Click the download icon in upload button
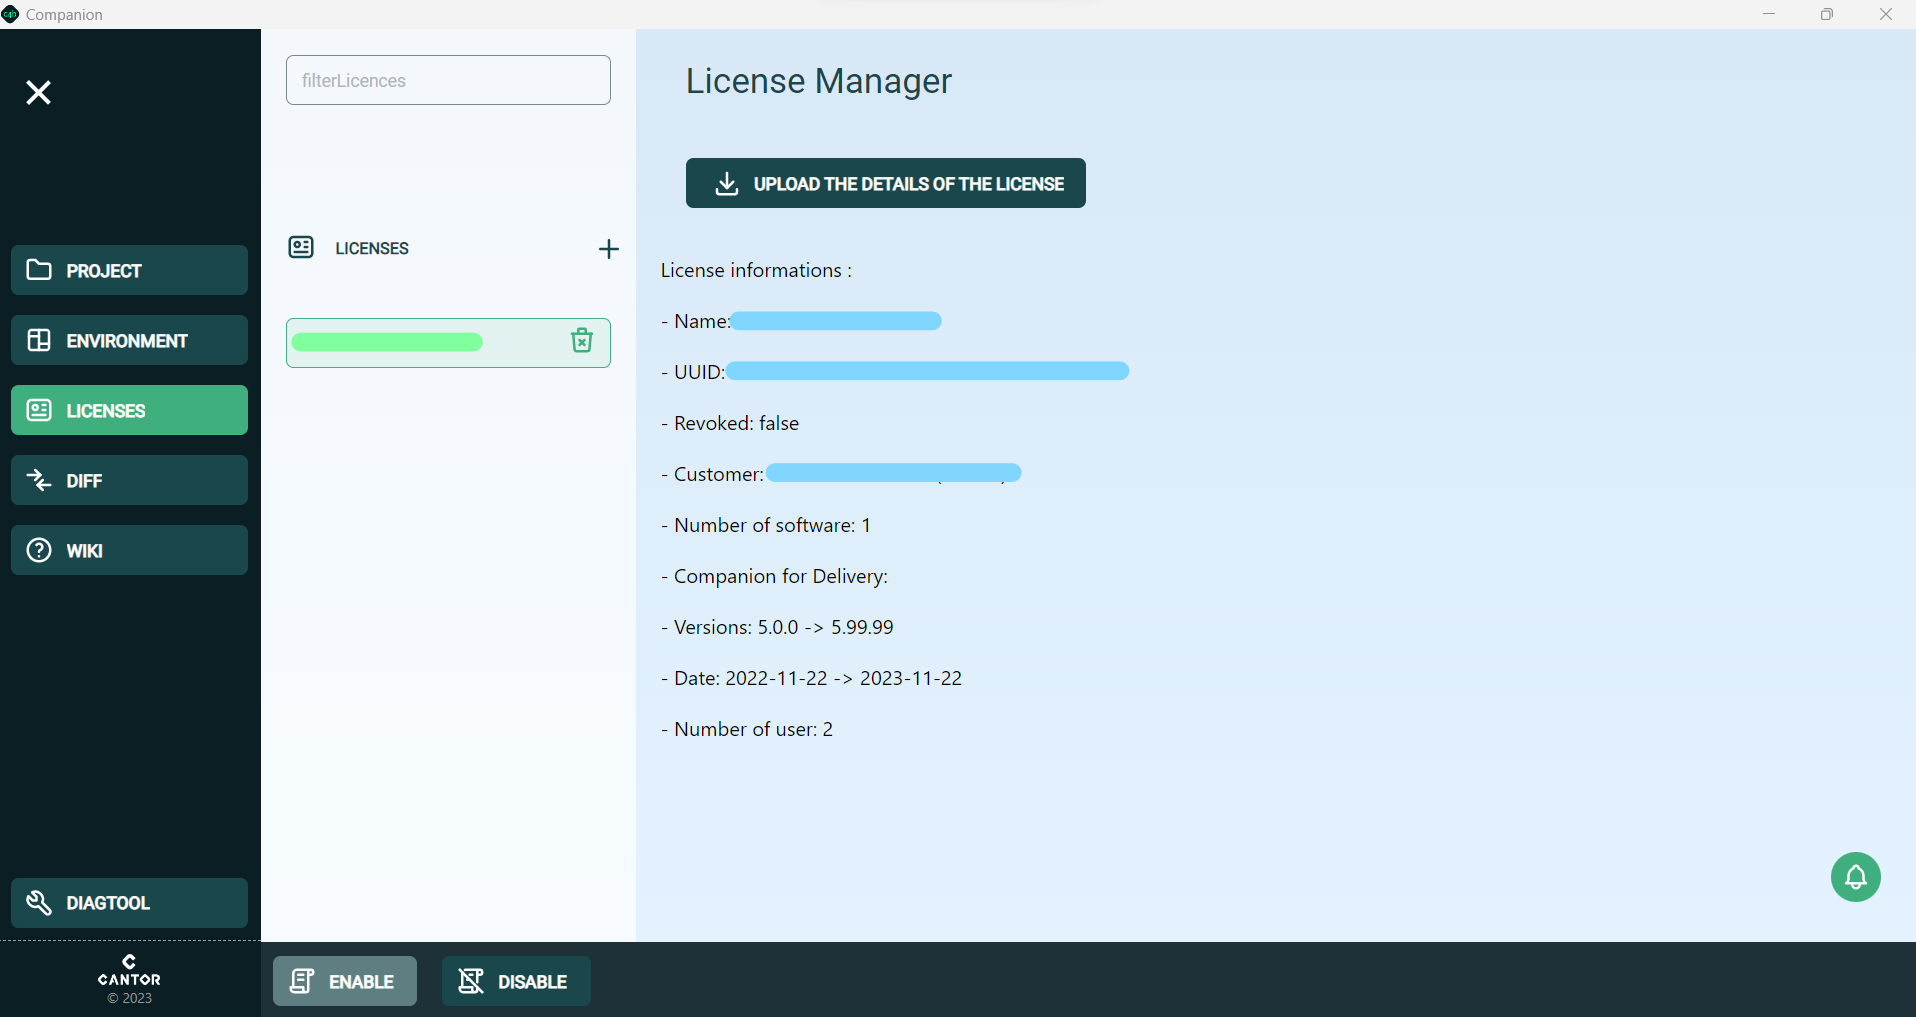Screen dimensions: 1916x1017 click(x=727, y=183)
